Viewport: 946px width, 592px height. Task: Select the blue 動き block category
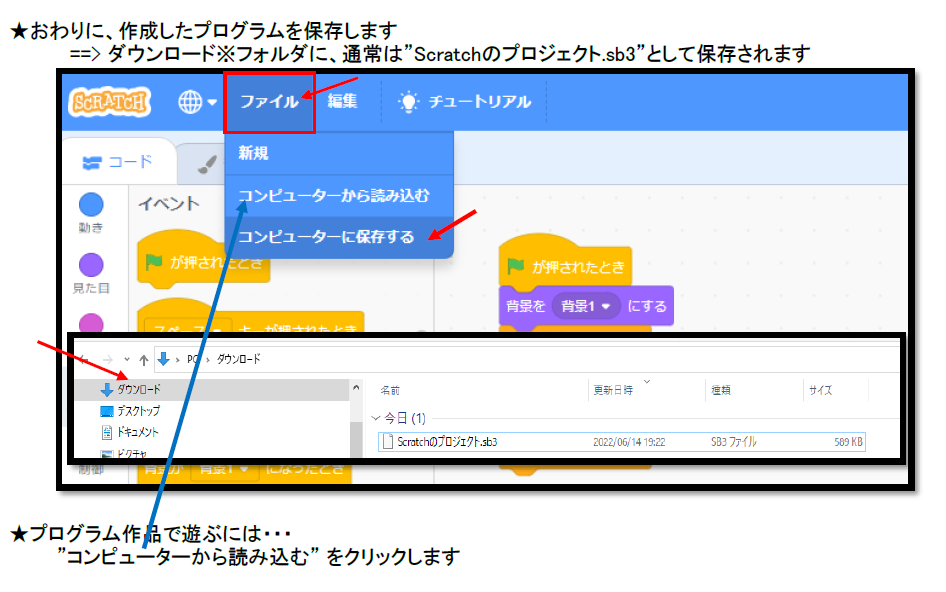(91, 205)
